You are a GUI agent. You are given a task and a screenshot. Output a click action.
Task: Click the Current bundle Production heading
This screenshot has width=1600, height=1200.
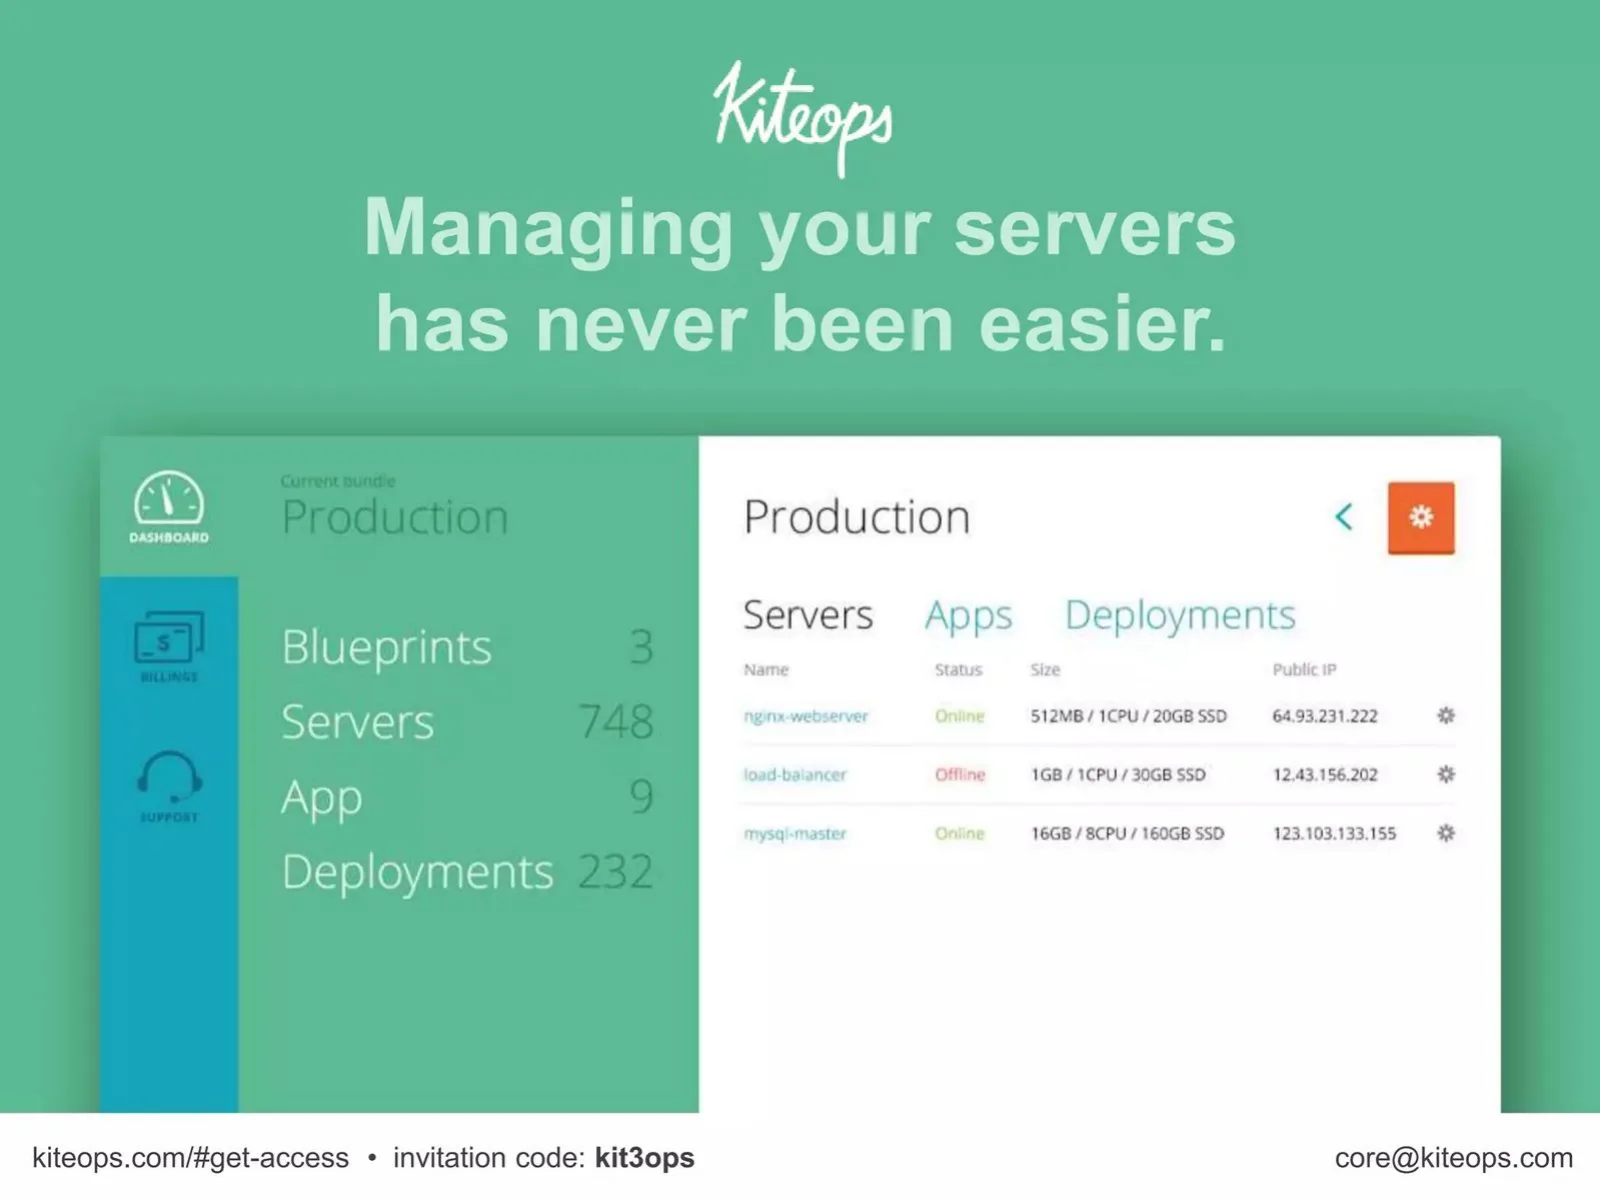point(395,506)
